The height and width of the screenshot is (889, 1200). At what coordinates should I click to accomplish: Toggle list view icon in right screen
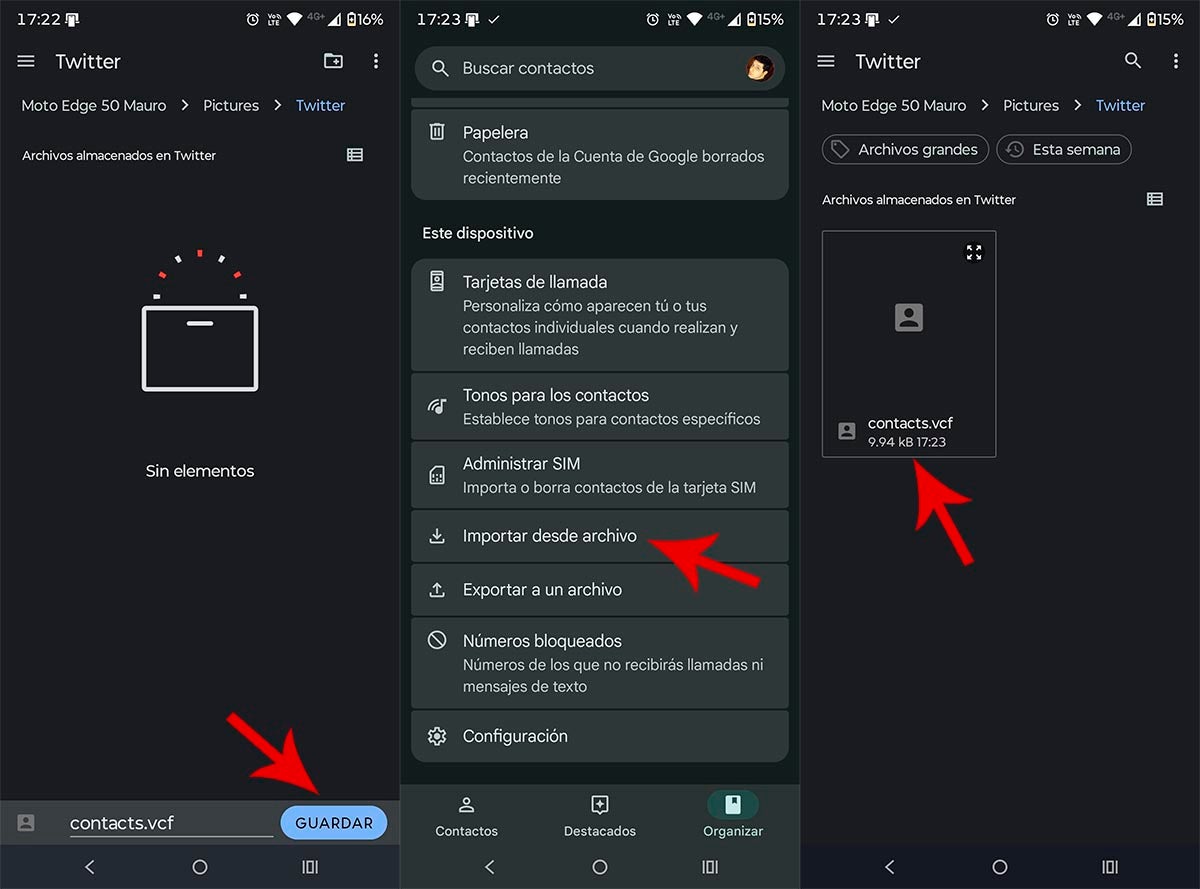tap(1155, 199)
